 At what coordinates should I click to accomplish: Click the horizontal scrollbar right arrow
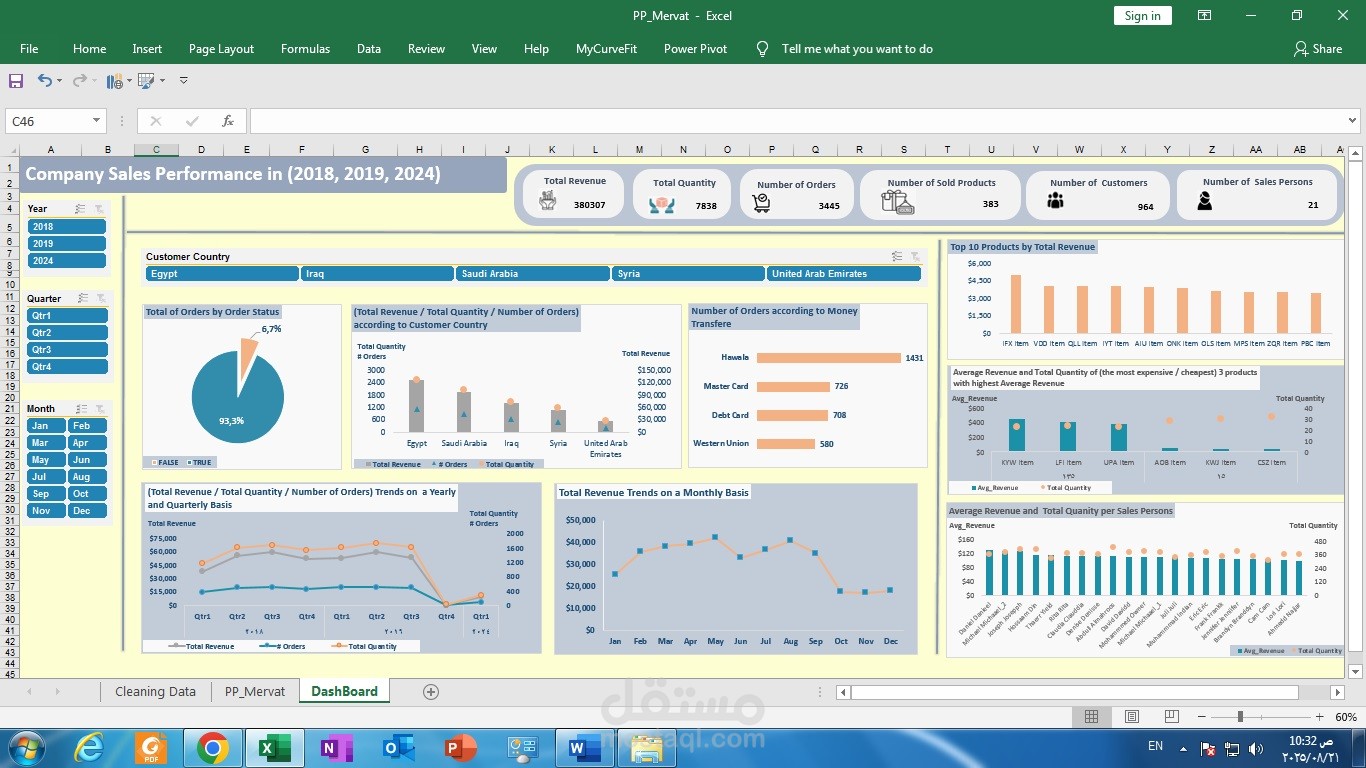(x=1338, y=692)
